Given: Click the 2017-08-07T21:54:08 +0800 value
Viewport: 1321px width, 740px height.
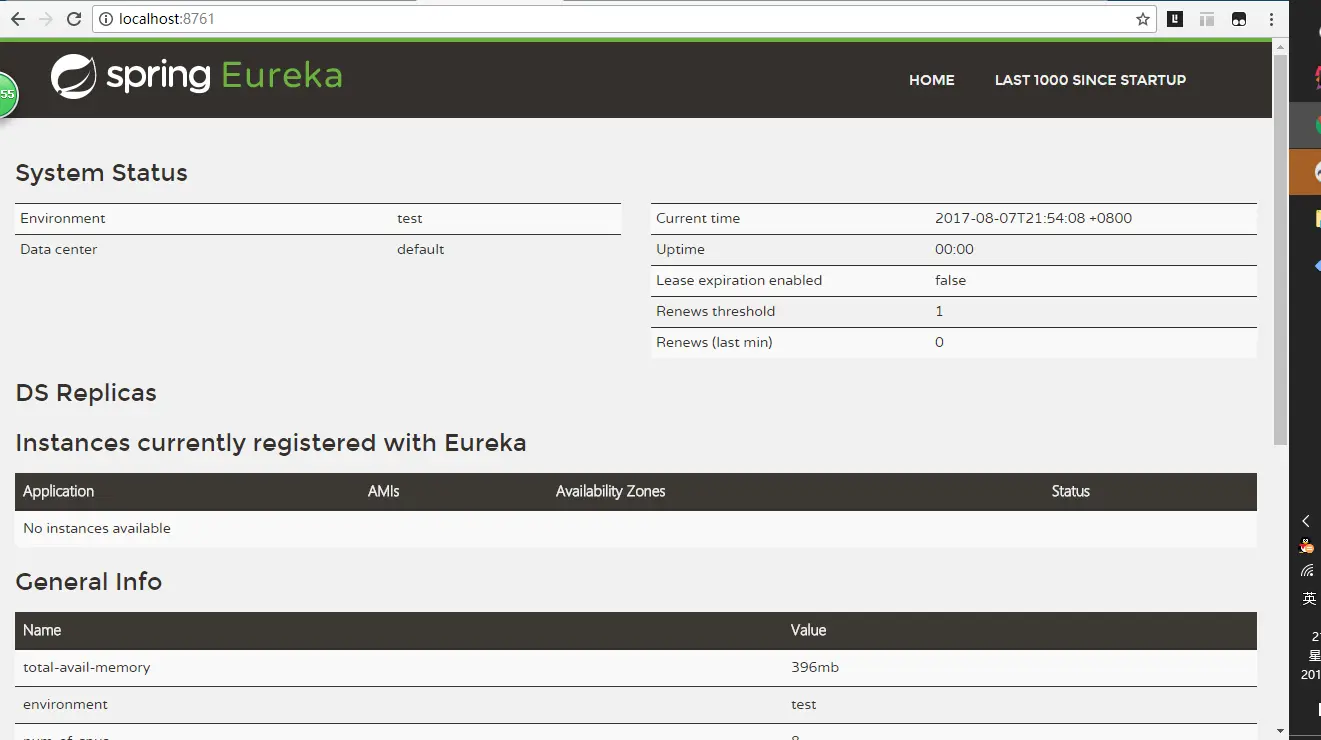Looking at the screenshot, I should pyautogui.click(x=1033, y=218).
